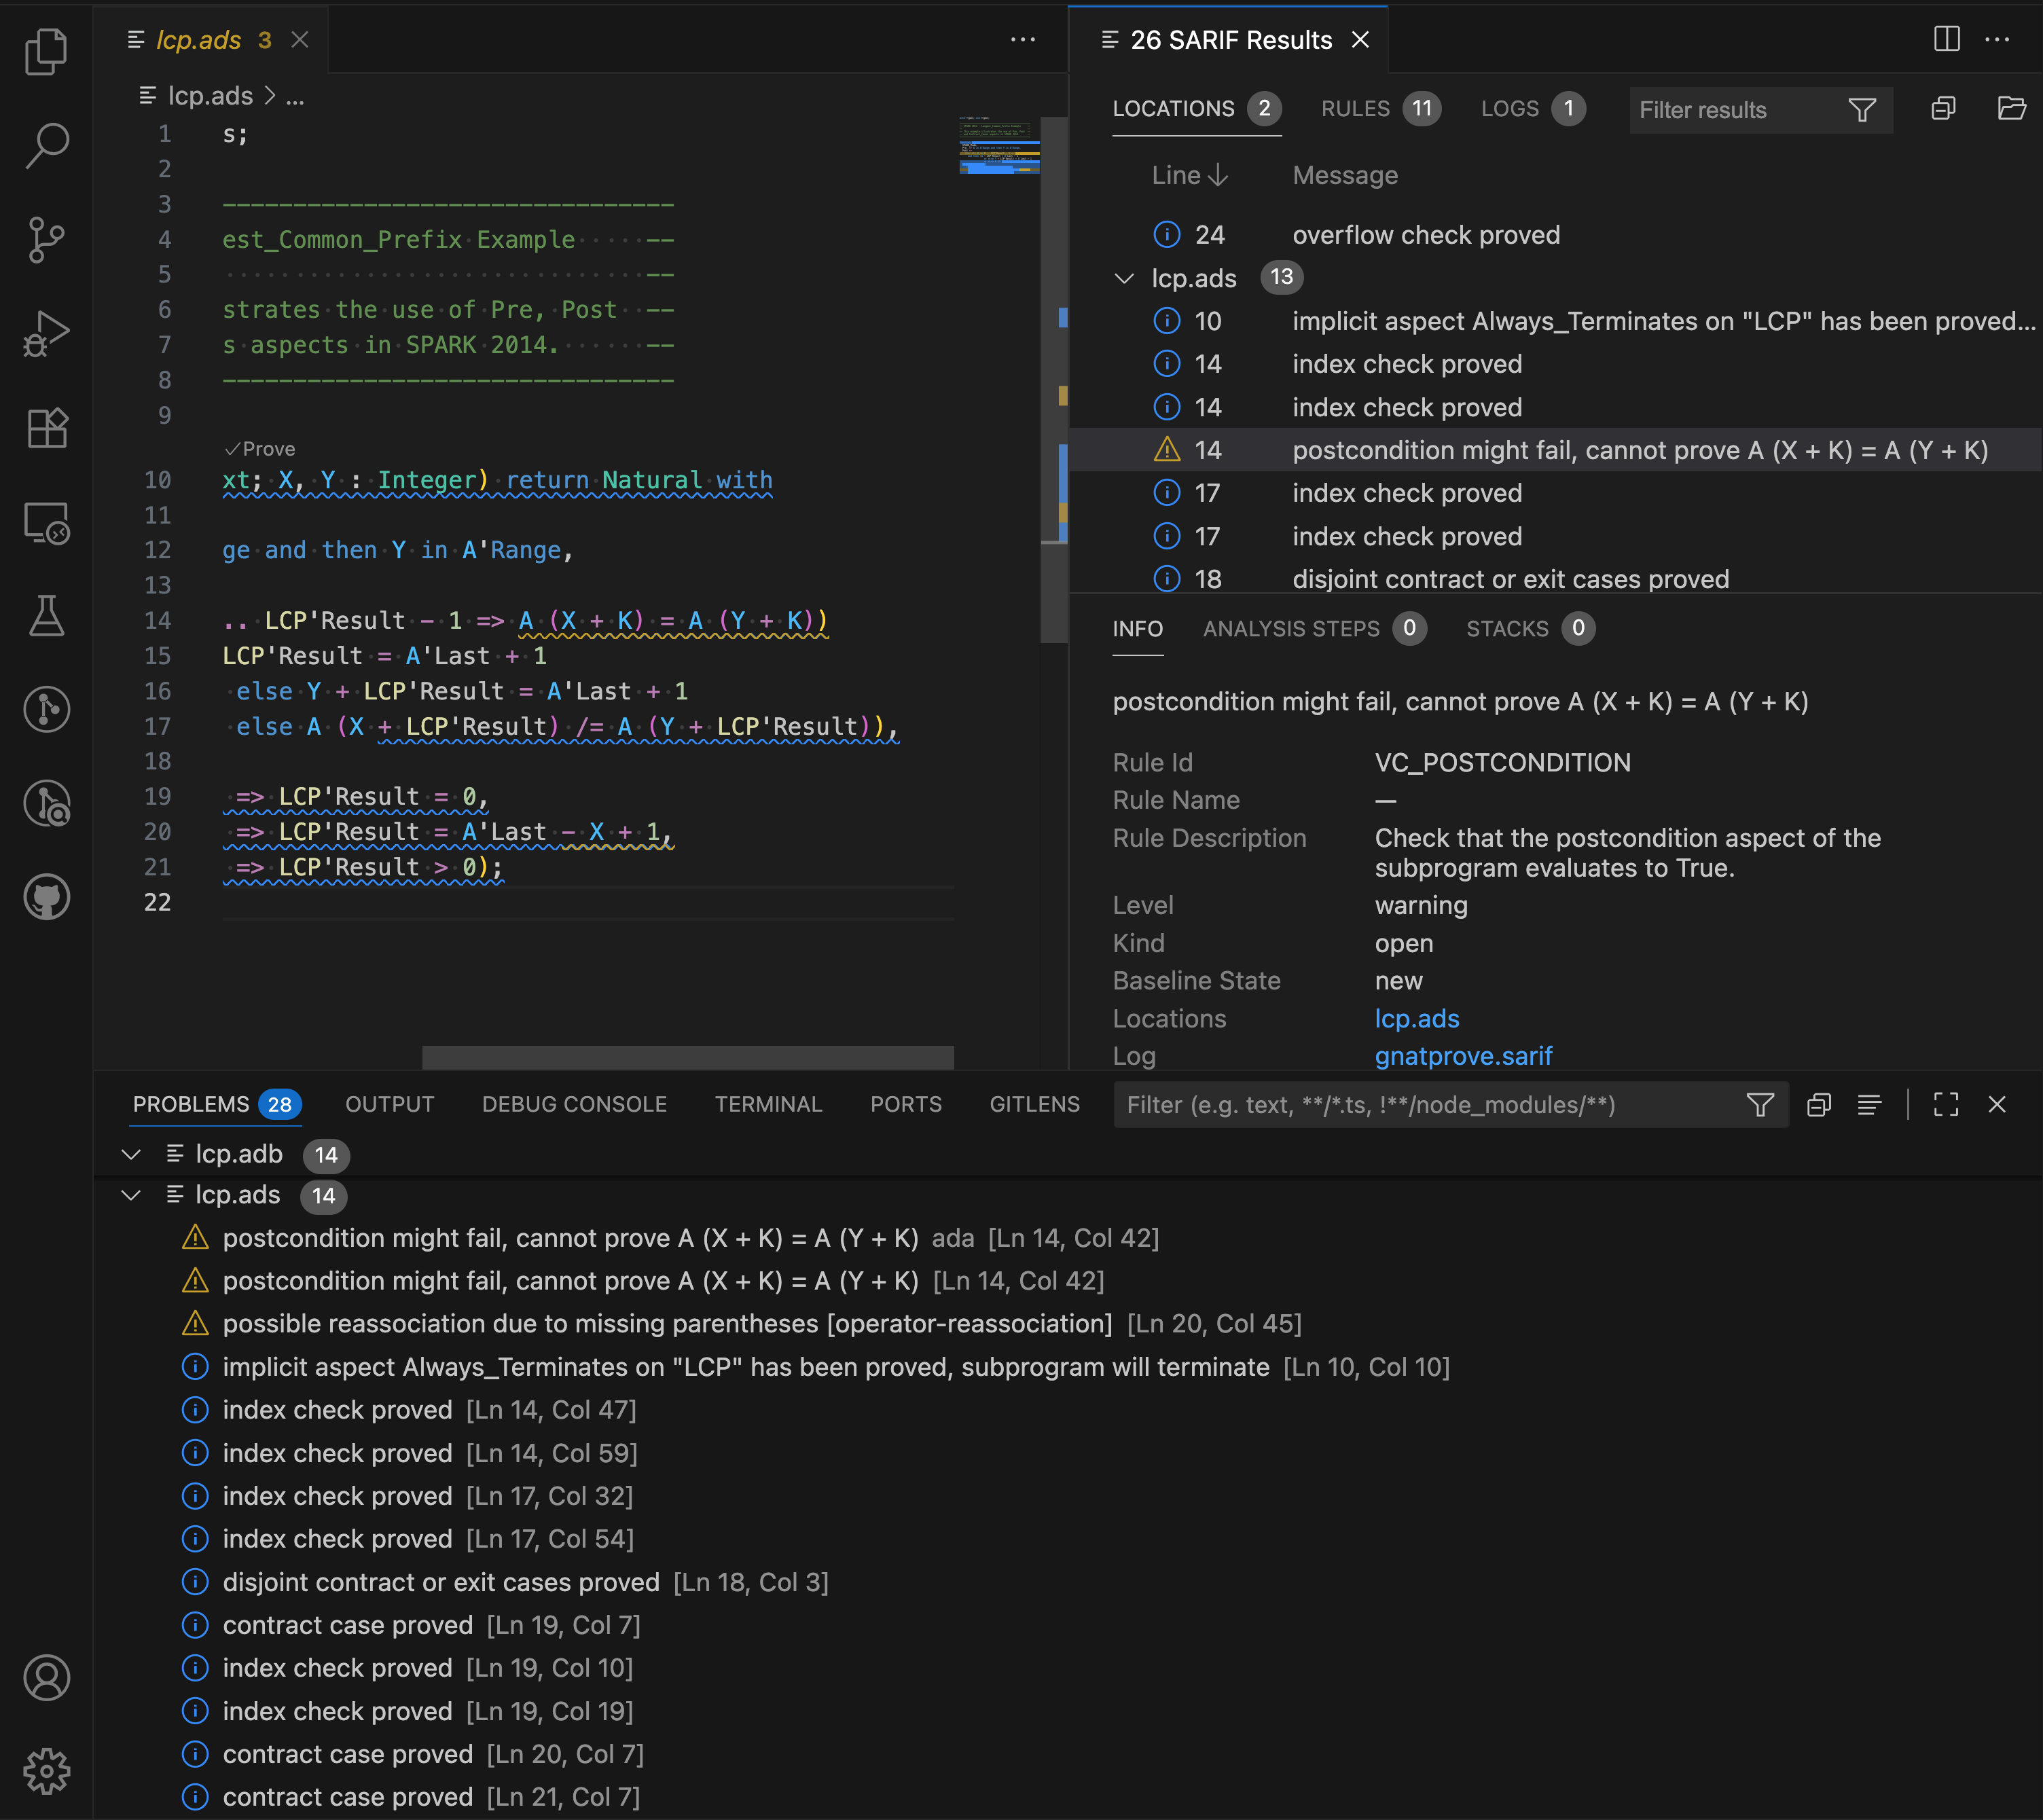Switch to the RULES tab

coord(1355,109)
